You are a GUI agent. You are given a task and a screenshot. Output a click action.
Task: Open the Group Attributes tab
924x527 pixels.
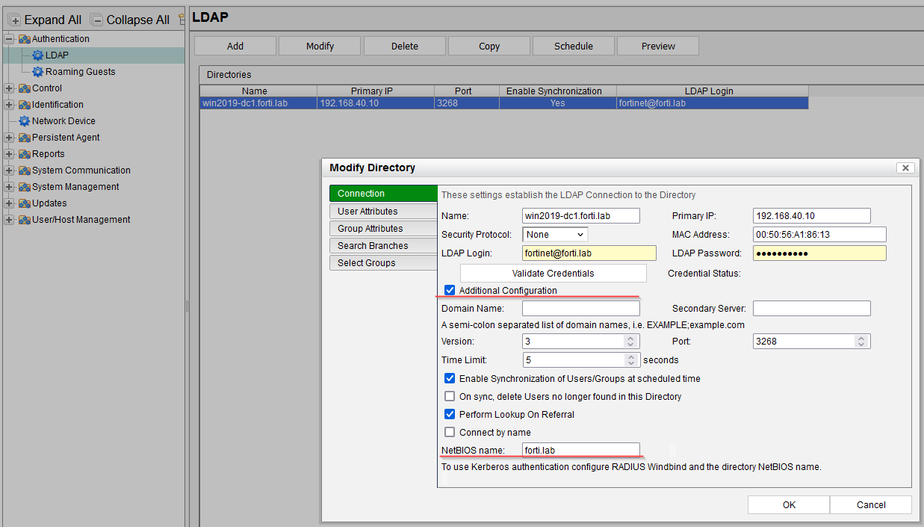[383, 228]
